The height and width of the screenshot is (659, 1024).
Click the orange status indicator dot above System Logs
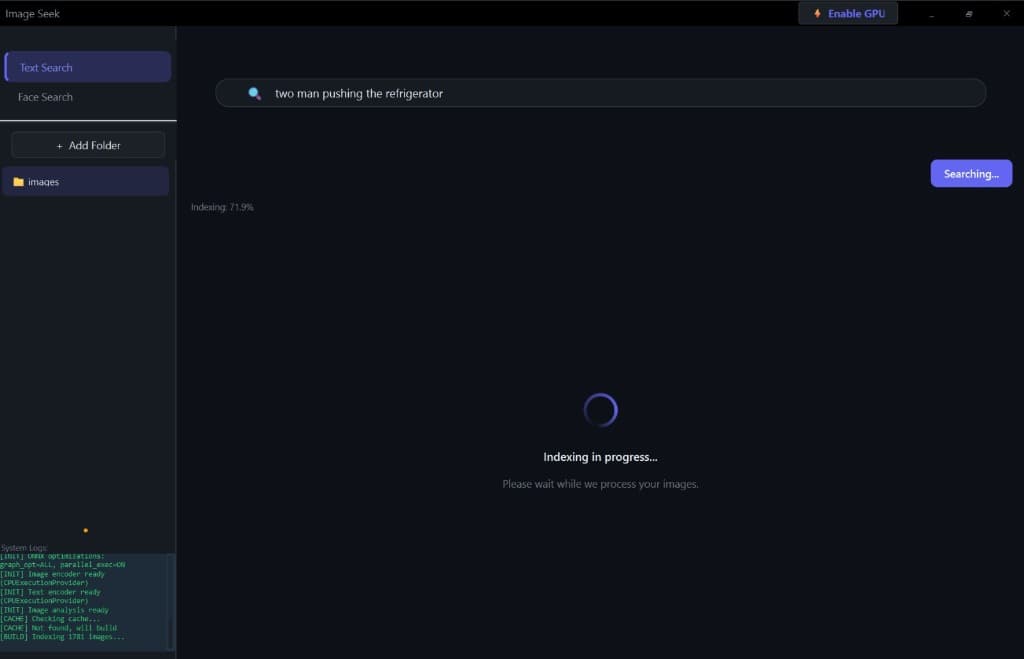click(x=85, y=530)
